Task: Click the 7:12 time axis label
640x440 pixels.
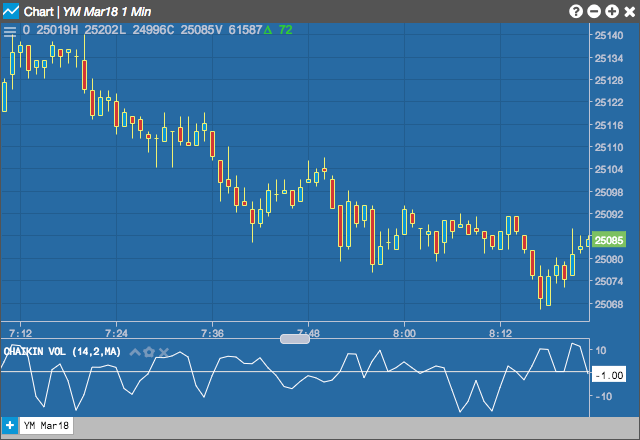Action: 20,333
